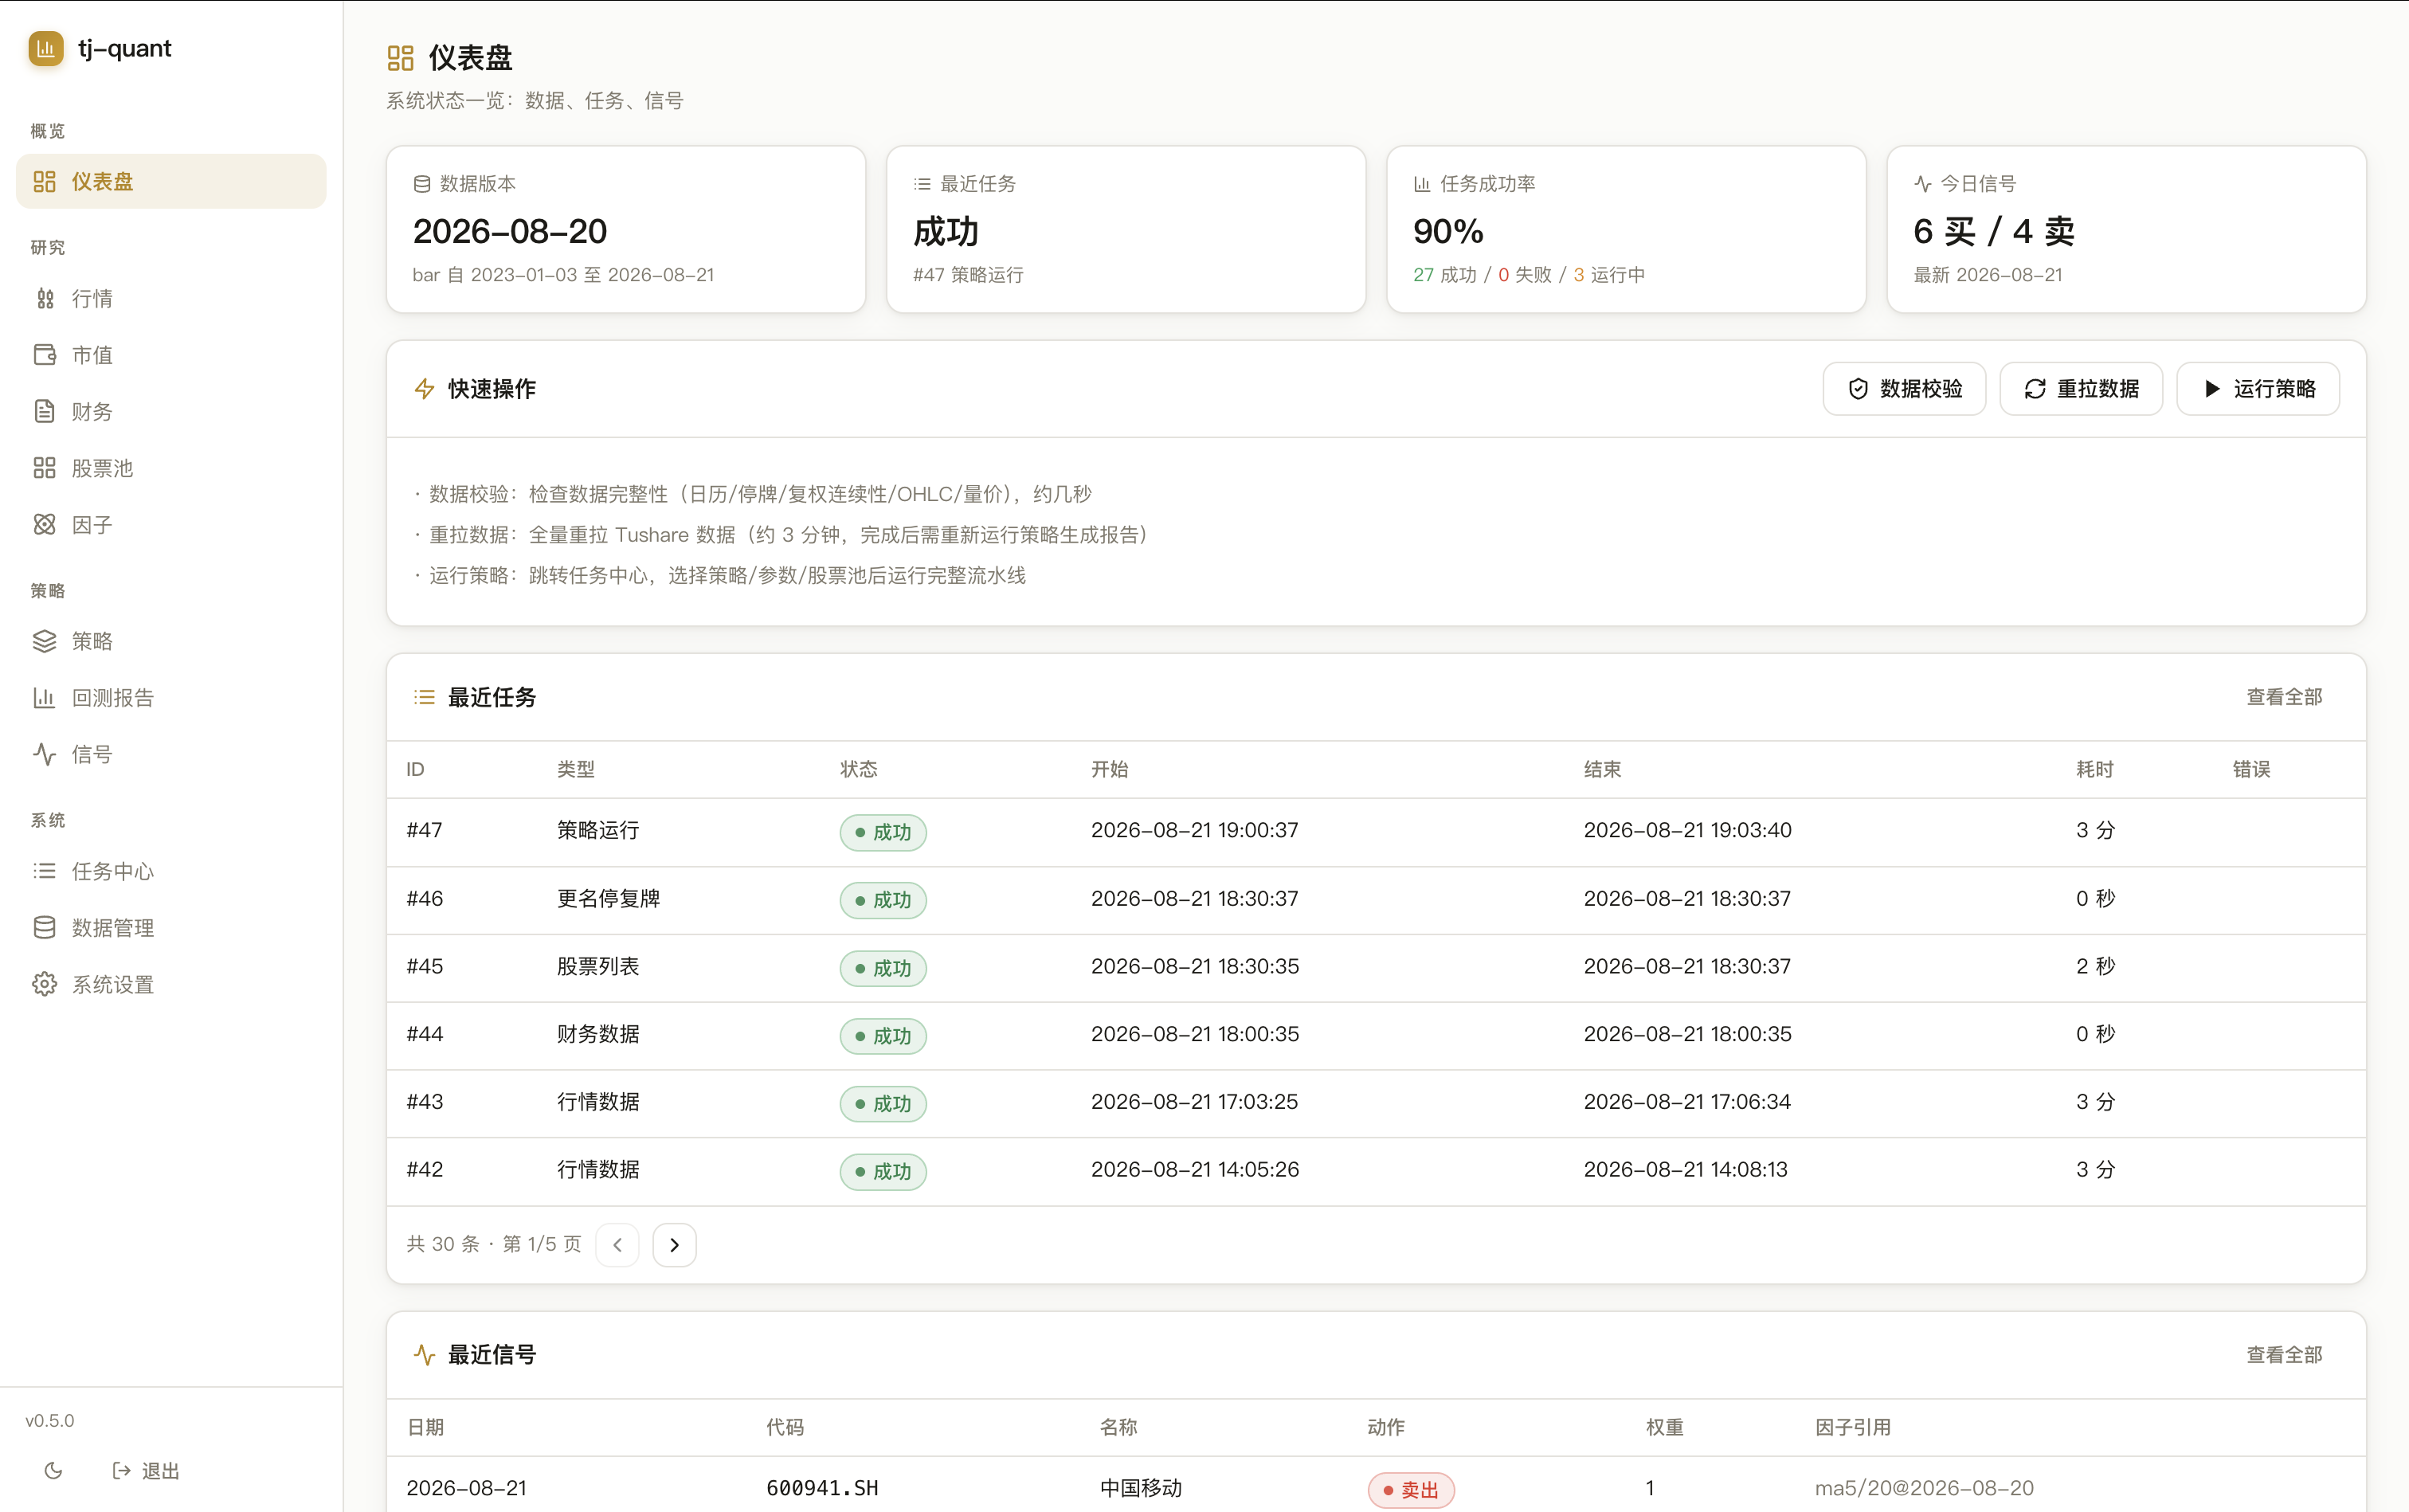
Task: Open the 行情 sidebar item
Action: click(x=171, y=298)
